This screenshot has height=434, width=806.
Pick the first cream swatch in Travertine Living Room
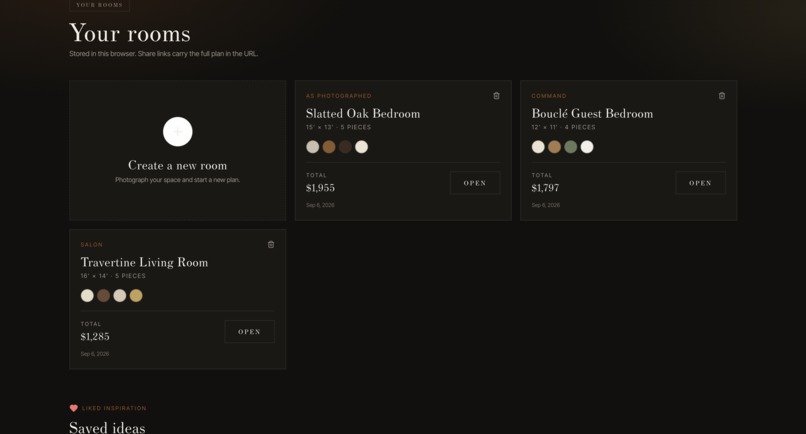[x=87, y=296]
